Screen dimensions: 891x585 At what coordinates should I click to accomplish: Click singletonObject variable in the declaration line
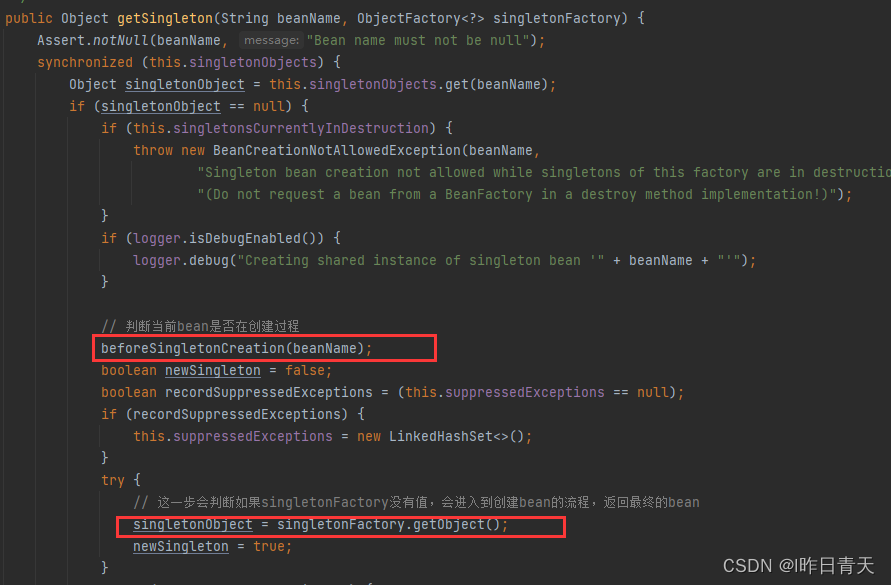point(185,84)
